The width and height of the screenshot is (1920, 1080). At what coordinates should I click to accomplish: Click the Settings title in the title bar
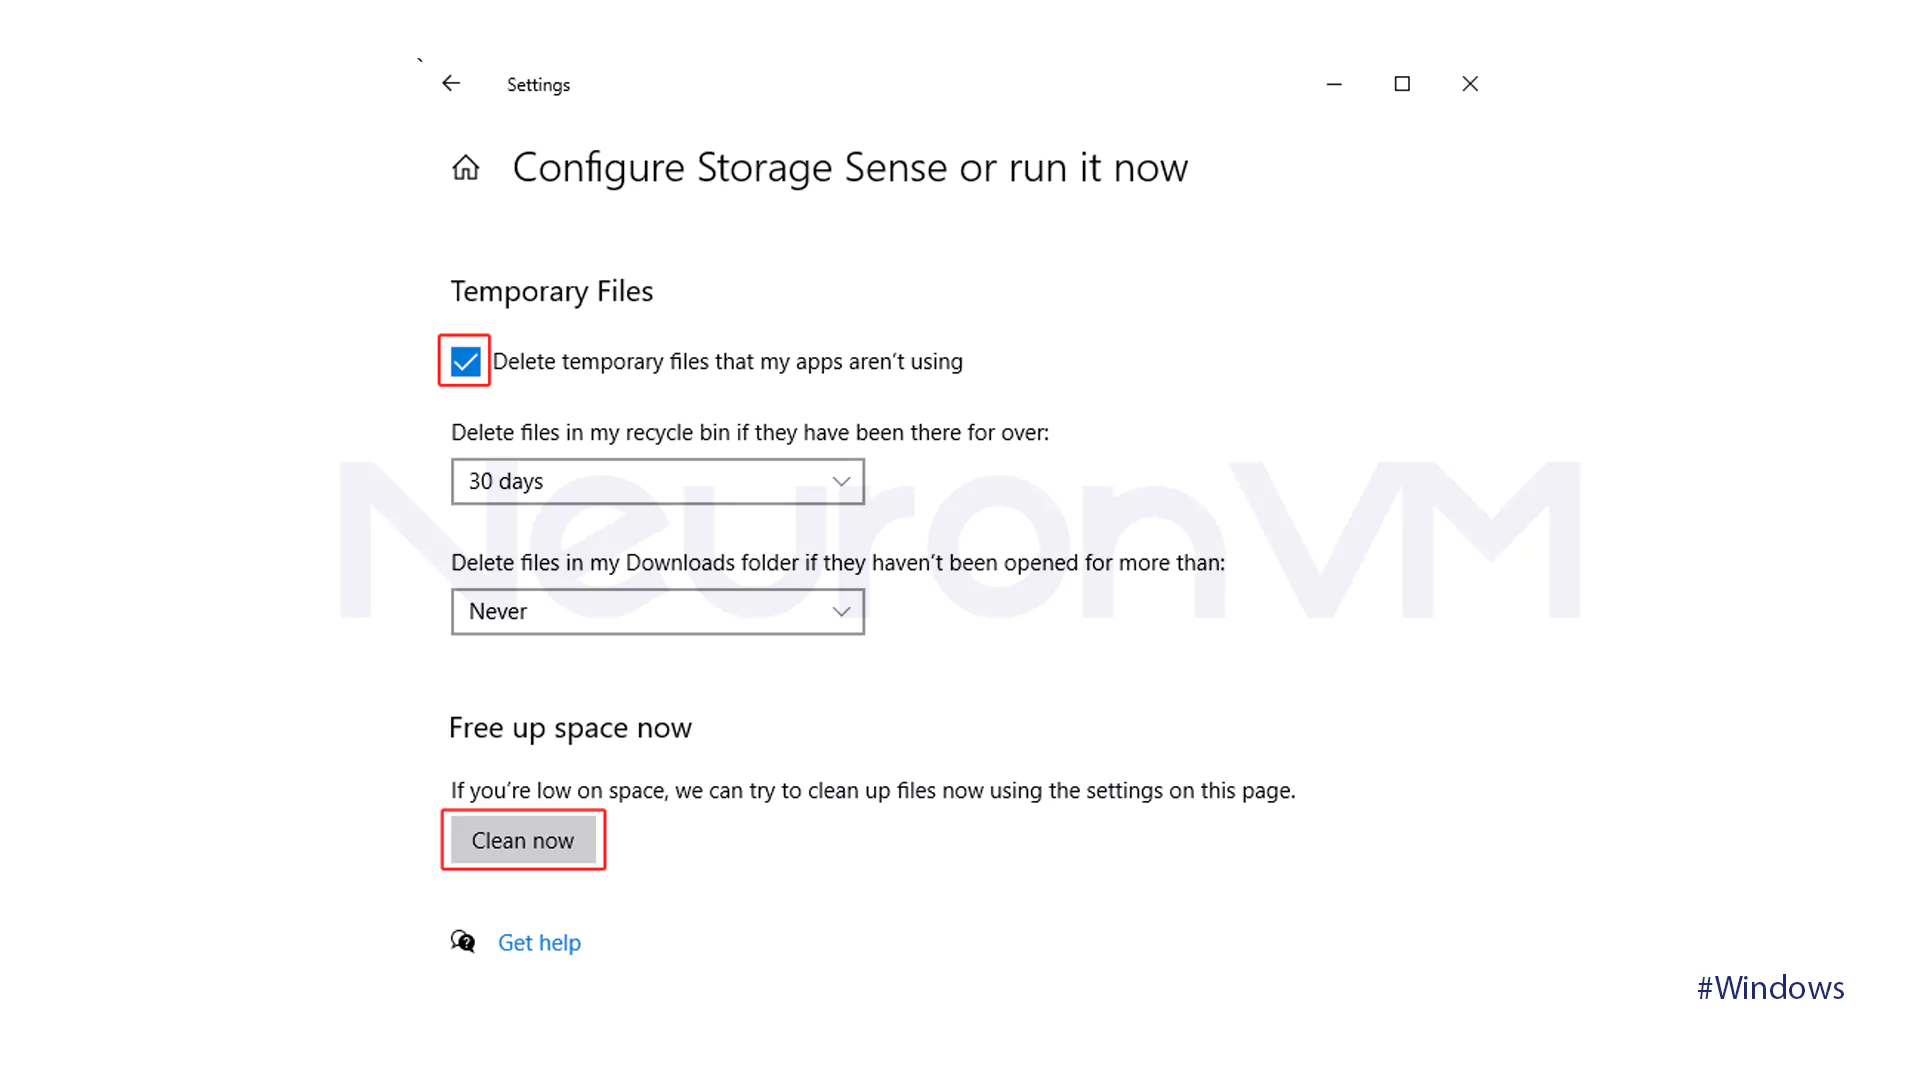538,85
